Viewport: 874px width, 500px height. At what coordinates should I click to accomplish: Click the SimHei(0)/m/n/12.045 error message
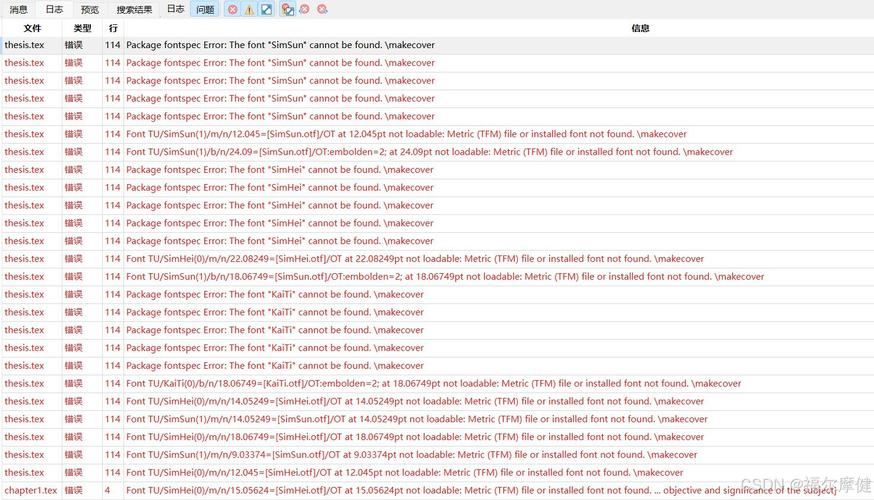[405, 473]
